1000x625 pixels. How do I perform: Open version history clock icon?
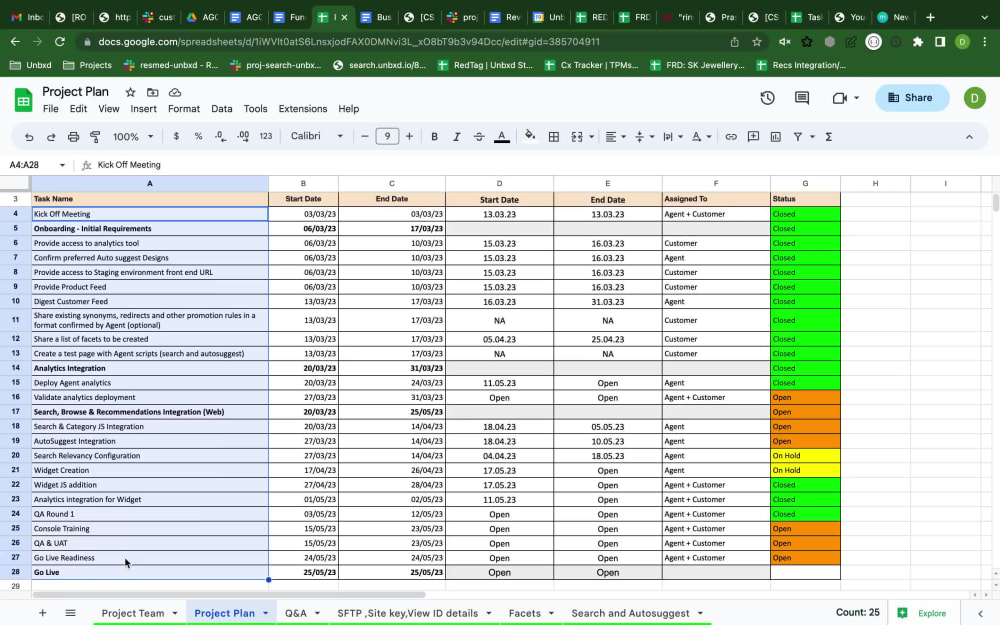point(767,98)
